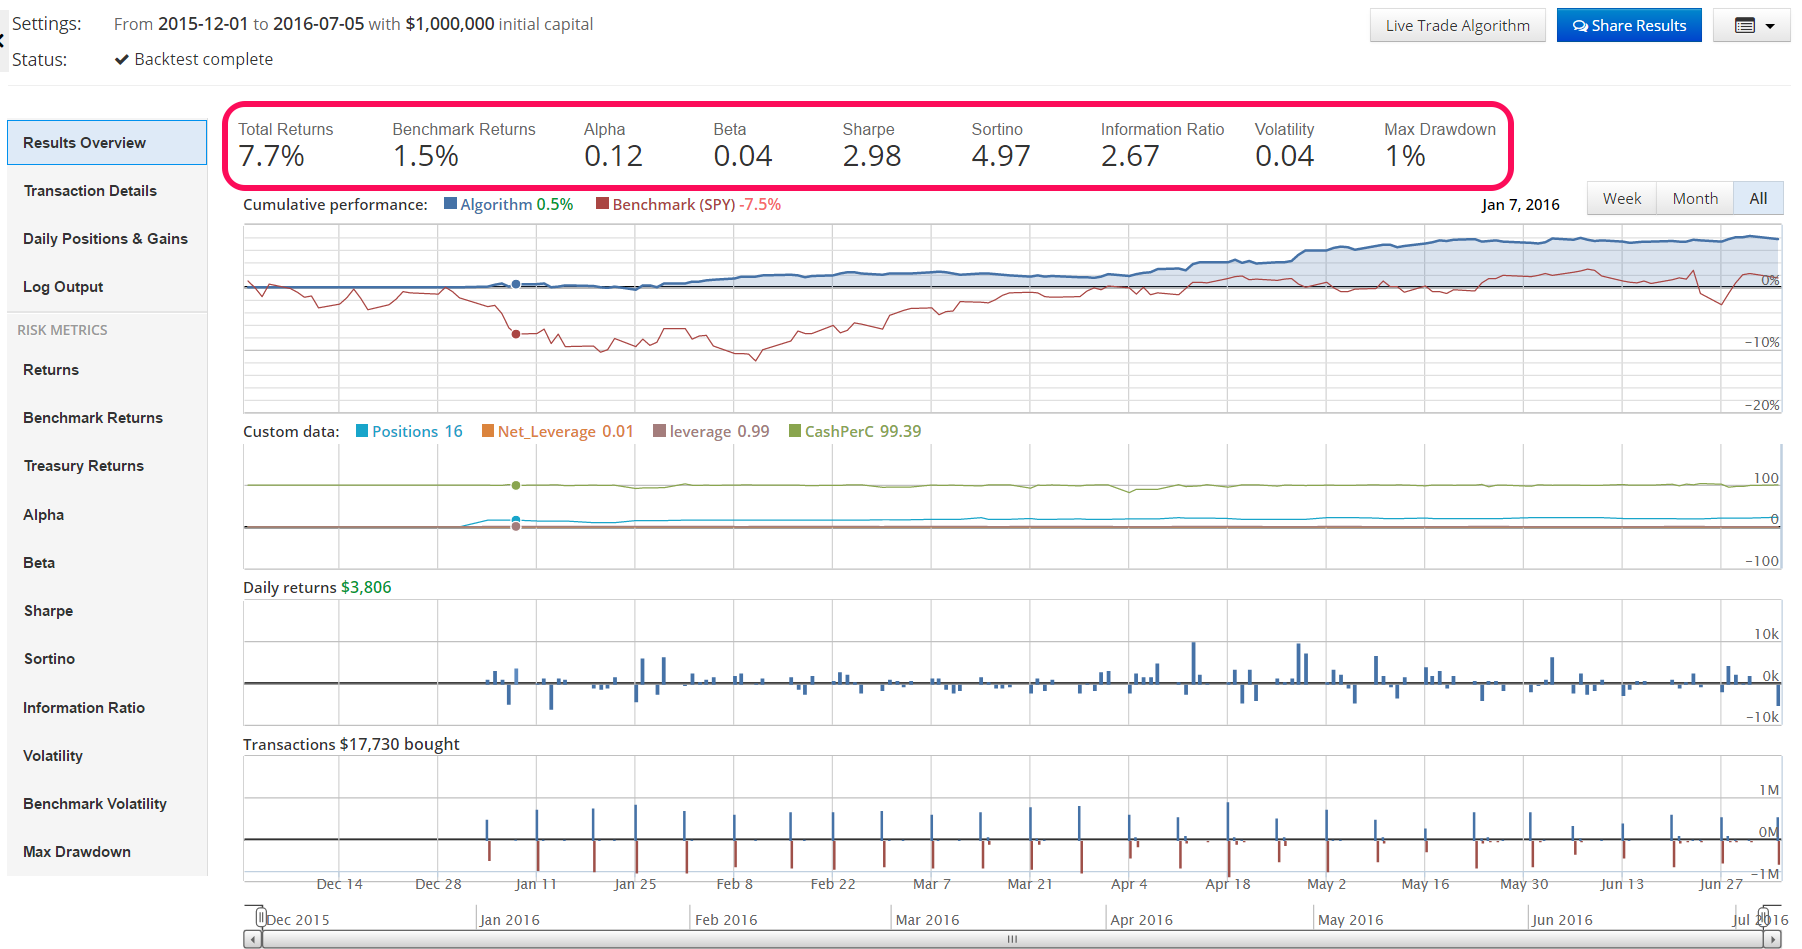Switch to the Week chart view
Screen dimensions: 1802x949
(x=1621, y=198)
